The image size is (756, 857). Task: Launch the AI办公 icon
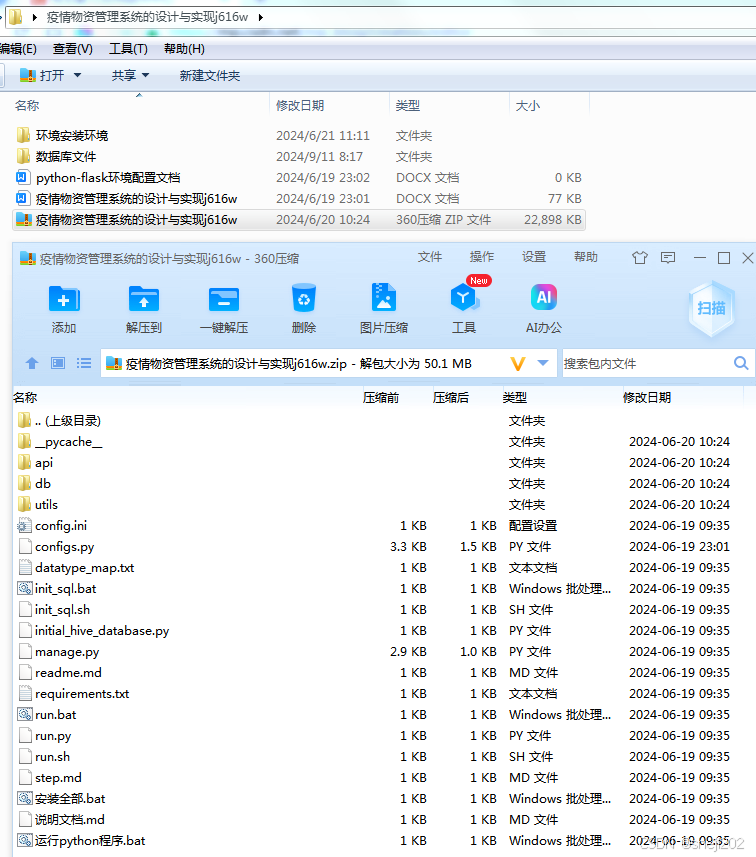pos(544,298)
